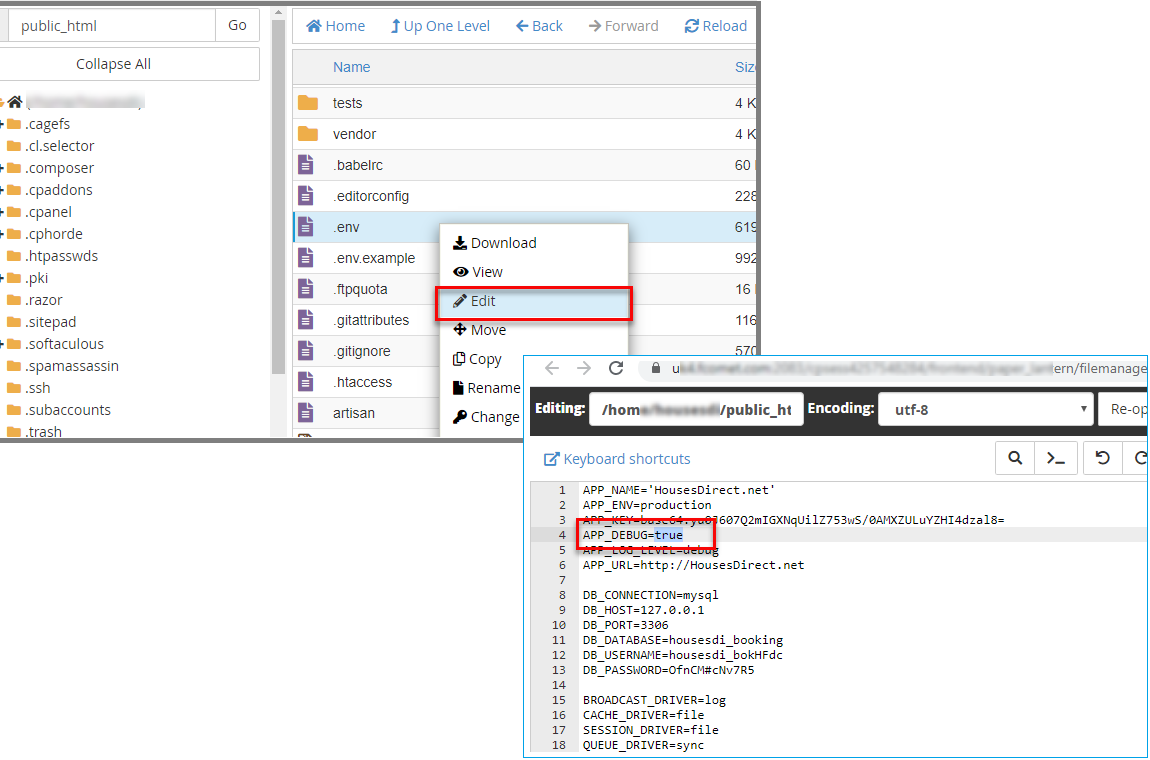Click the Go button
This screenshot has height=760, width=1150.
237,26
